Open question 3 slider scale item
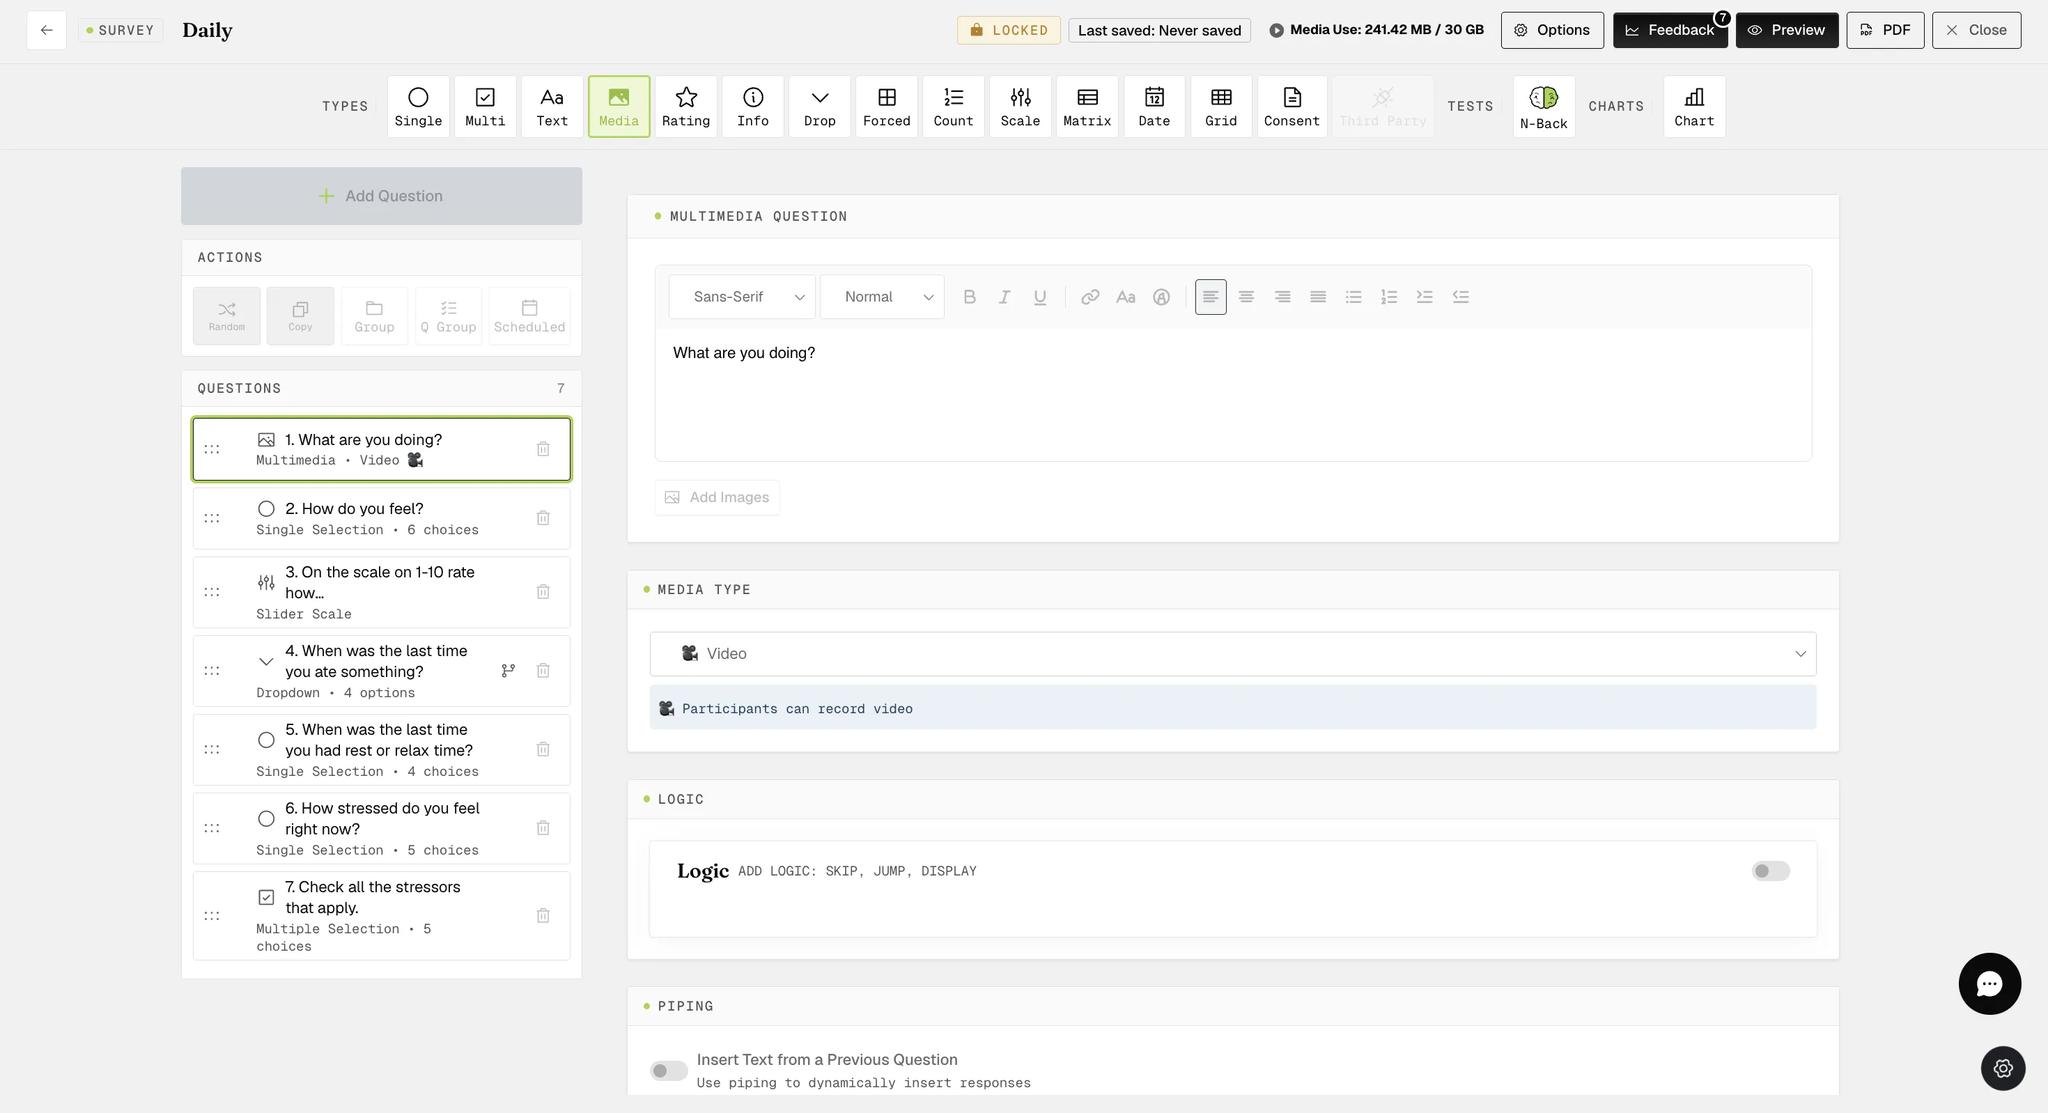This screenshot has height=1113, width=2048. point(381,592)
